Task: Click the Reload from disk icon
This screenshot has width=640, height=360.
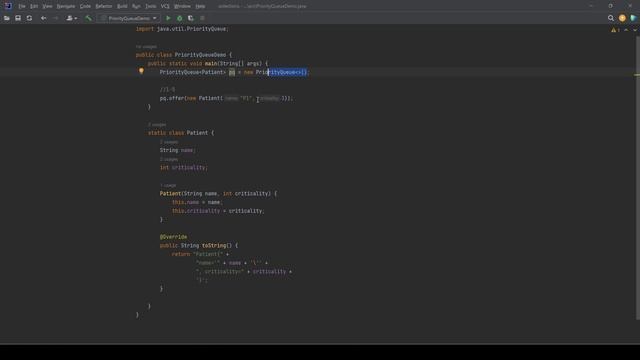Action: (29, 18)
